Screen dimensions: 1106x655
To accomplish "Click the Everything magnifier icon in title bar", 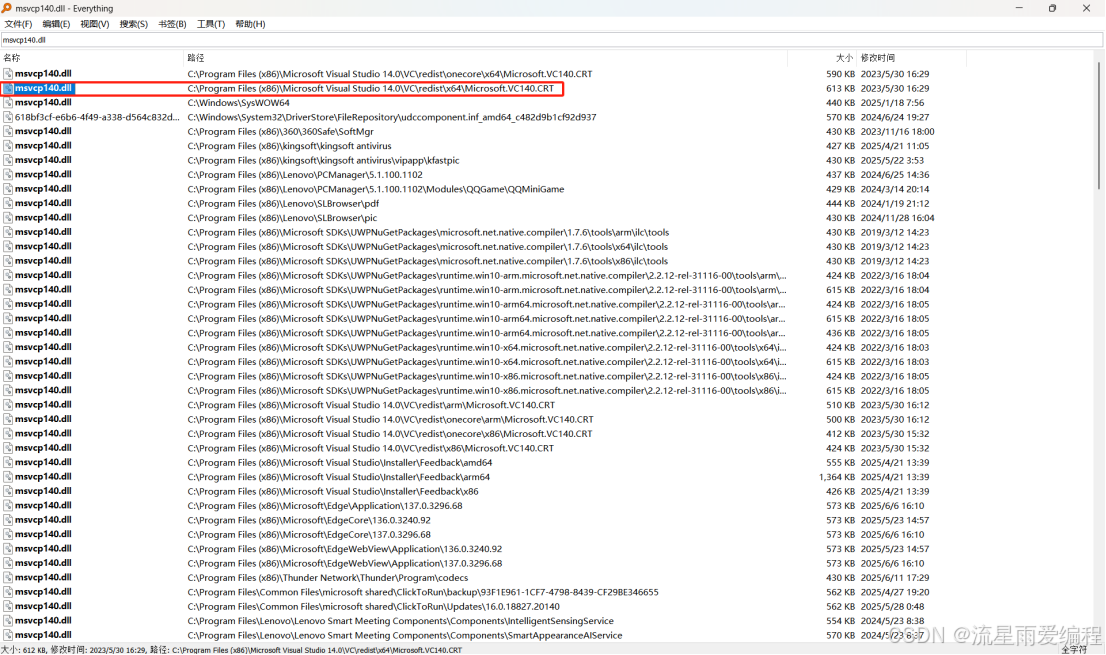I will point(6,8).
